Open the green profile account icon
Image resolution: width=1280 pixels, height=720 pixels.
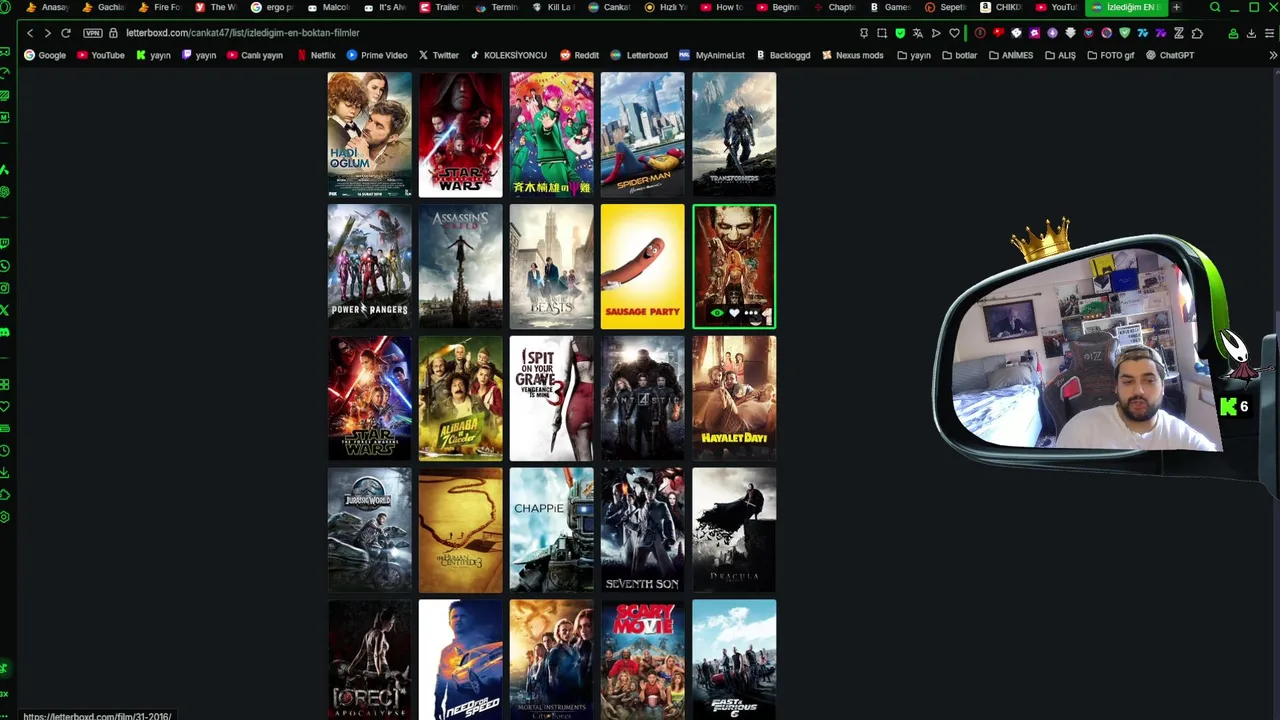click(x=1233, y=33)
